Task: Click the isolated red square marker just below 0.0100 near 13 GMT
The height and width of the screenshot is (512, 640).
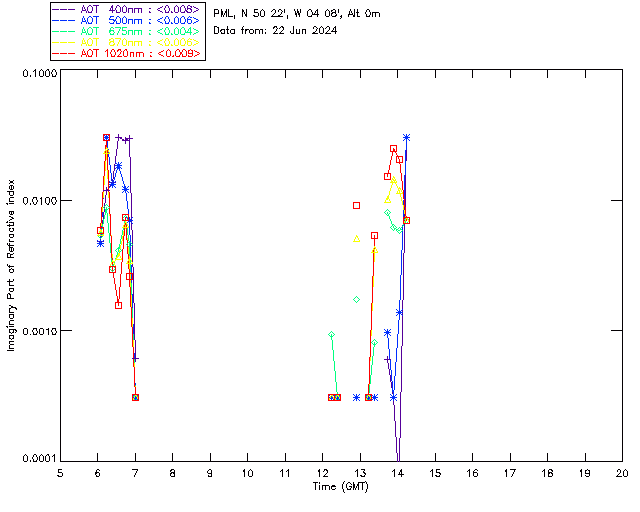Action: tap(356, 205)
